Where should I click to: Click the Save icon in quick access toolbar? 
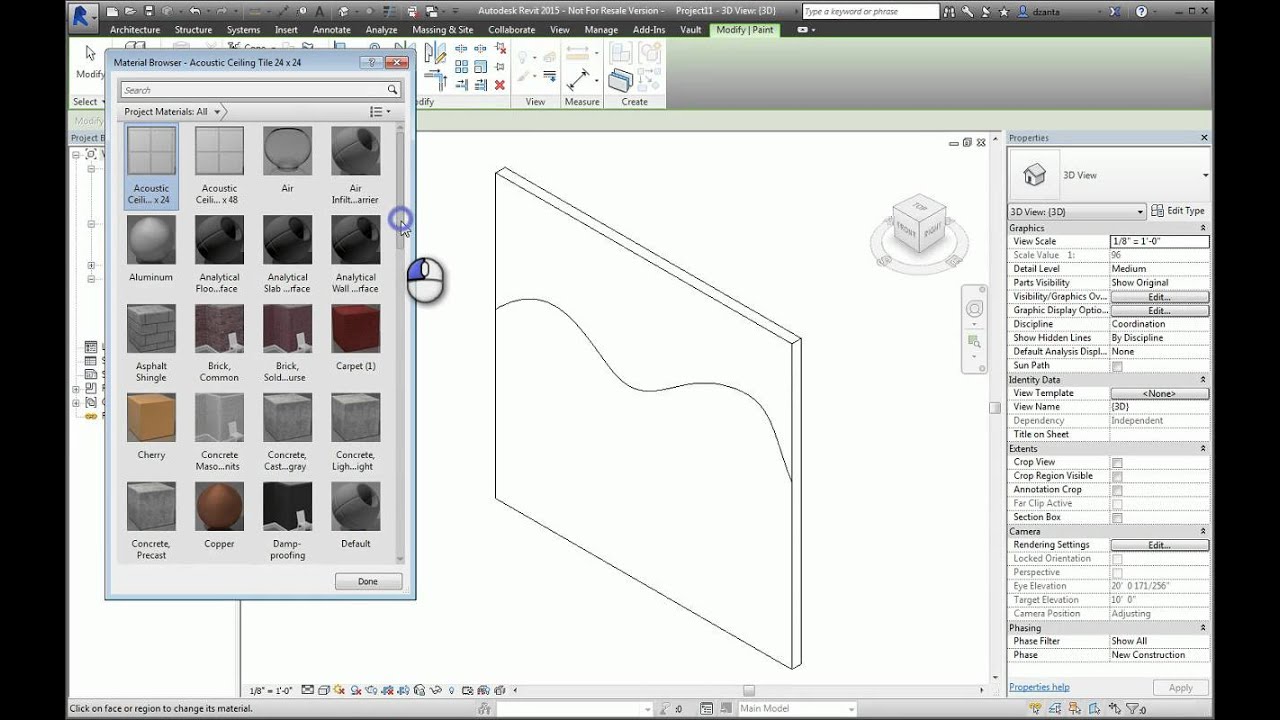(x=149, y=11)
